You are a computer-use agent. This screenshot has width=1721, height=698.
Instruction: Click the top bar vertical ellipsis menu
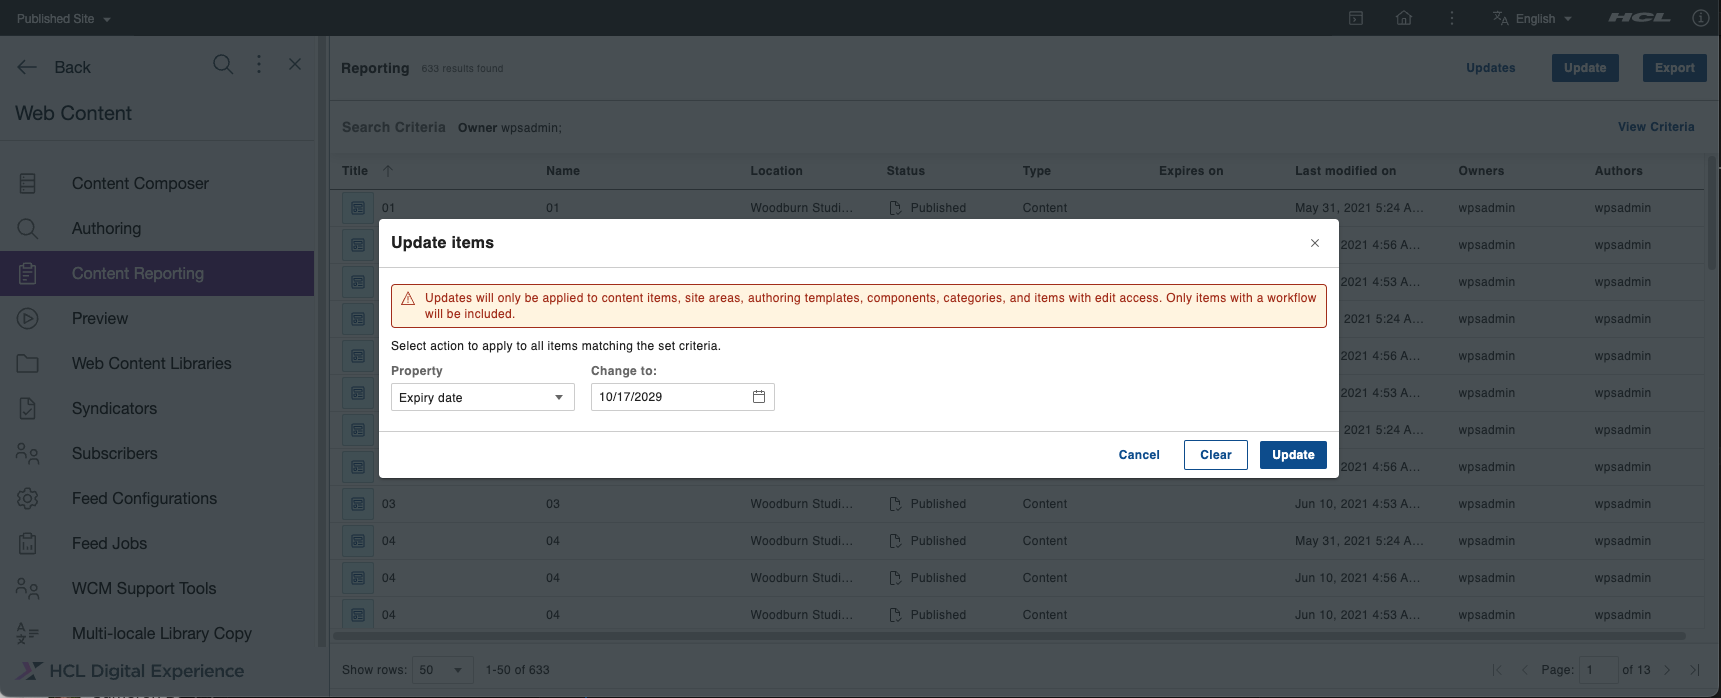point(1452,18)
